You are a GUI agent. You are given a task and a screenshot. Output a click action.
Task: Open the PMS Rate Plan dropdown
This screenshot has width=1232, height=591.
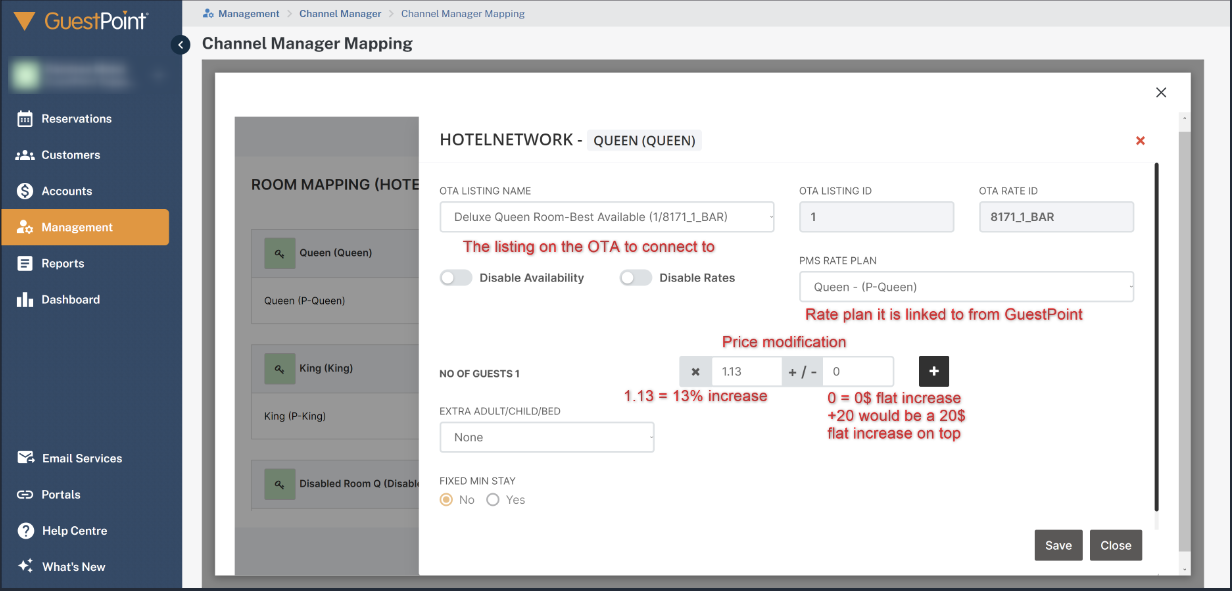pyautogui.click(x=967, y=287)
